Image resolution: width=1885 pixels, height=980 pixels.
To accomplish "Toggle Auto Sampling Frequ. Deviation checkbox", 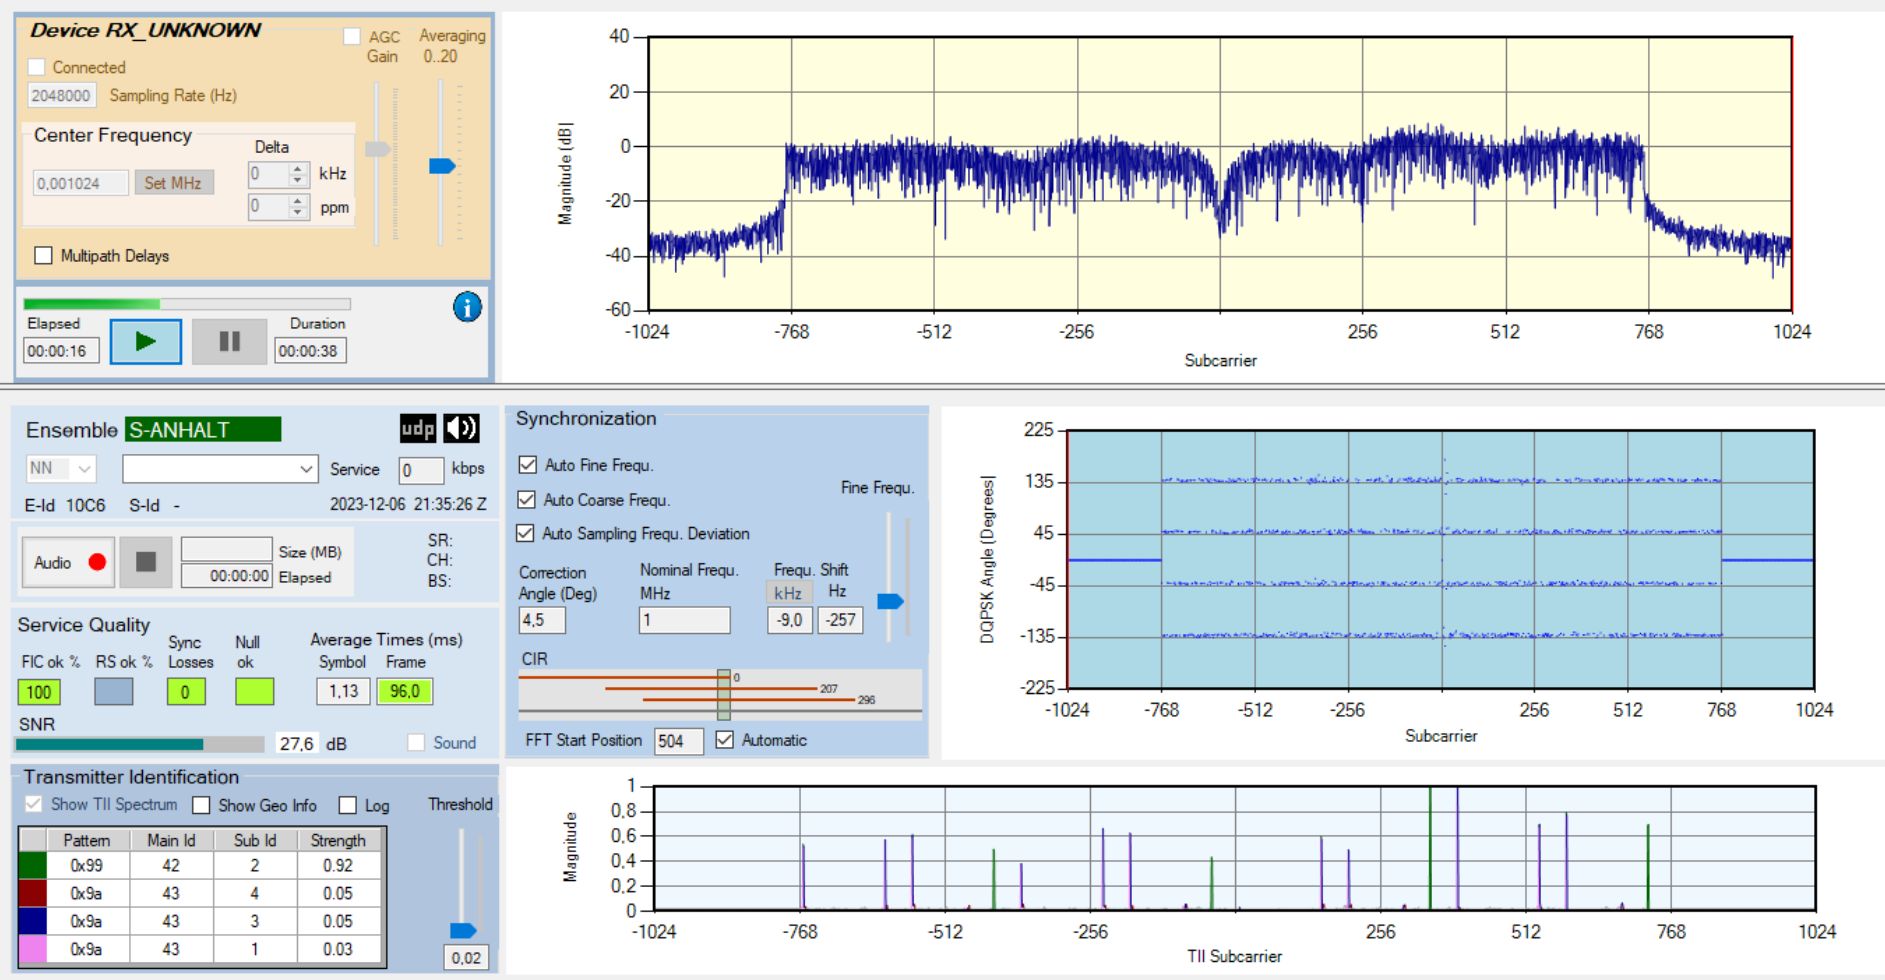I will point(526,534).
